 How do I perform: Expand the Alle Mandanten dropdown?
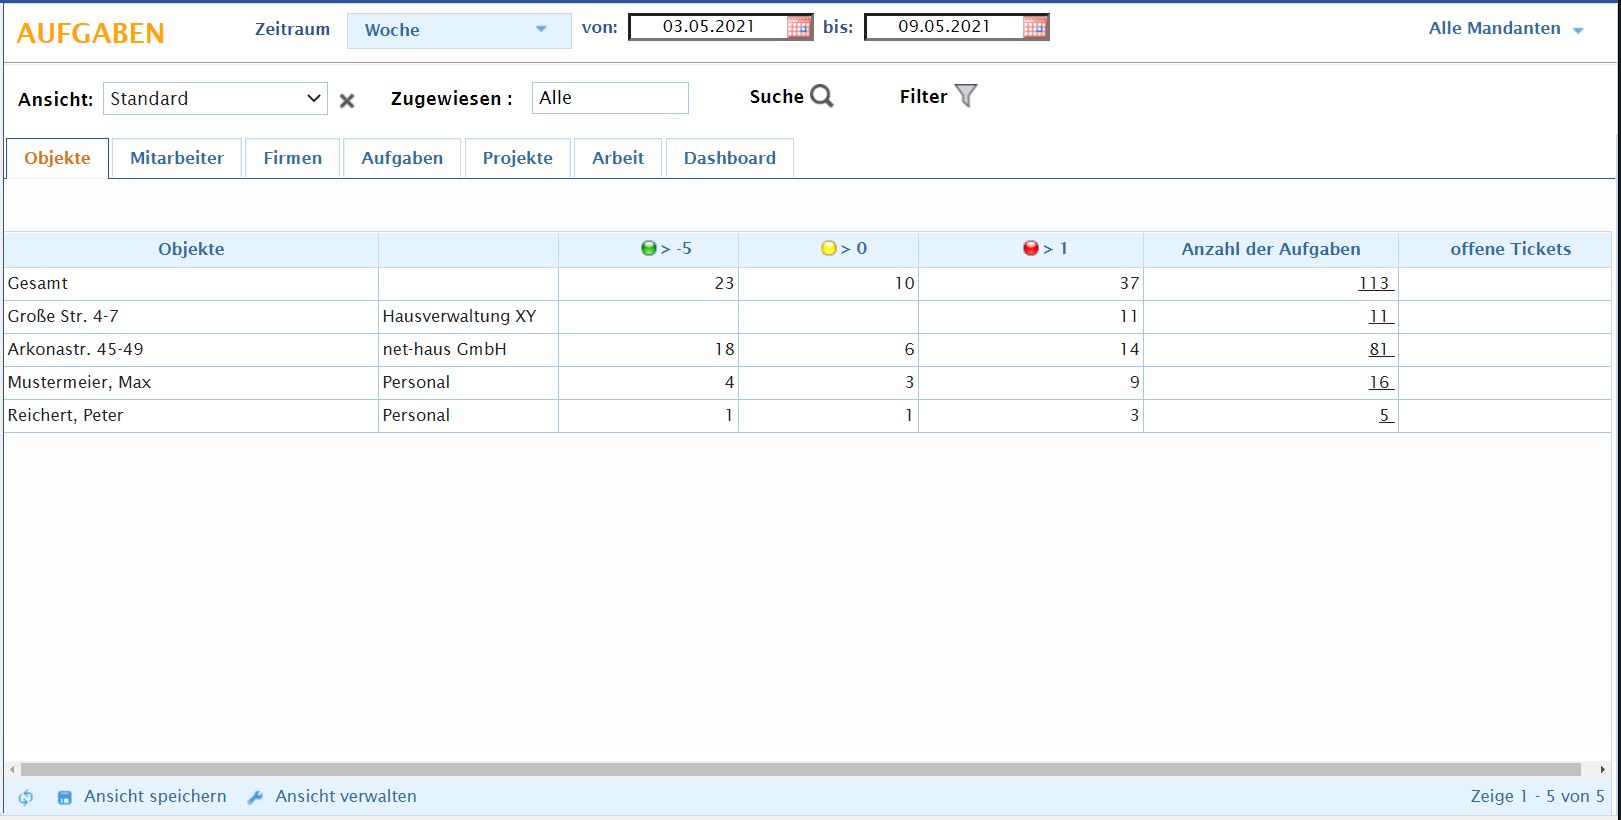1506,29
